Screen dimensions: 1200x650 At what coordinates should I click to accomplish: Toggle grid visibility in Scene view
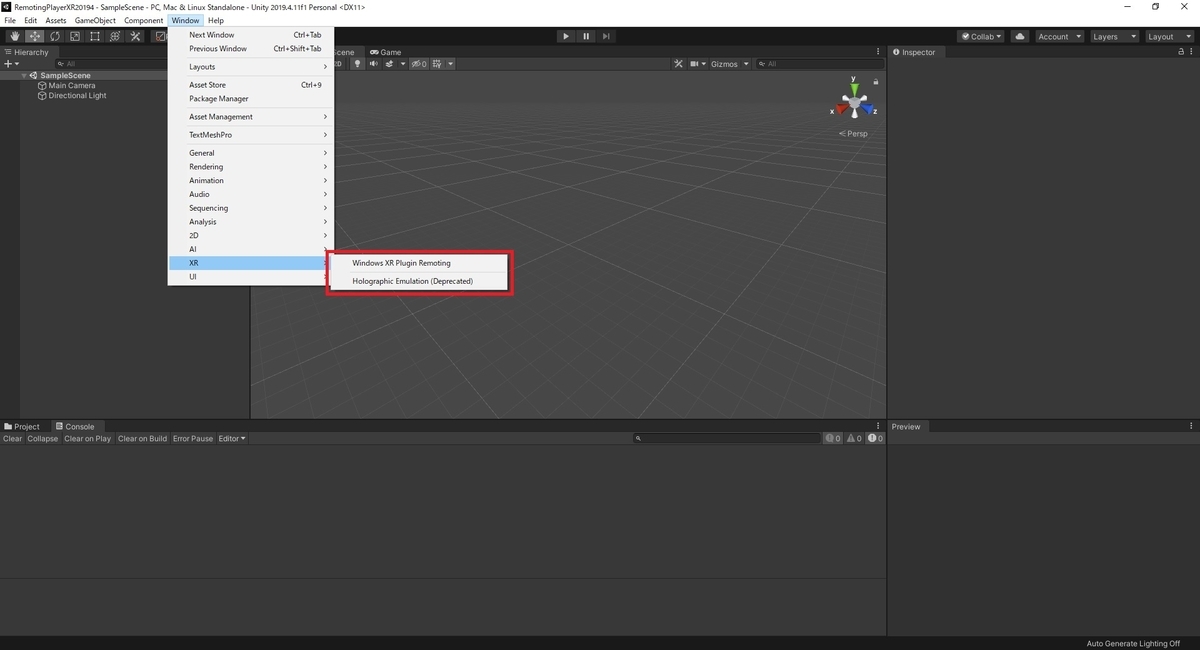pos(438,64)
